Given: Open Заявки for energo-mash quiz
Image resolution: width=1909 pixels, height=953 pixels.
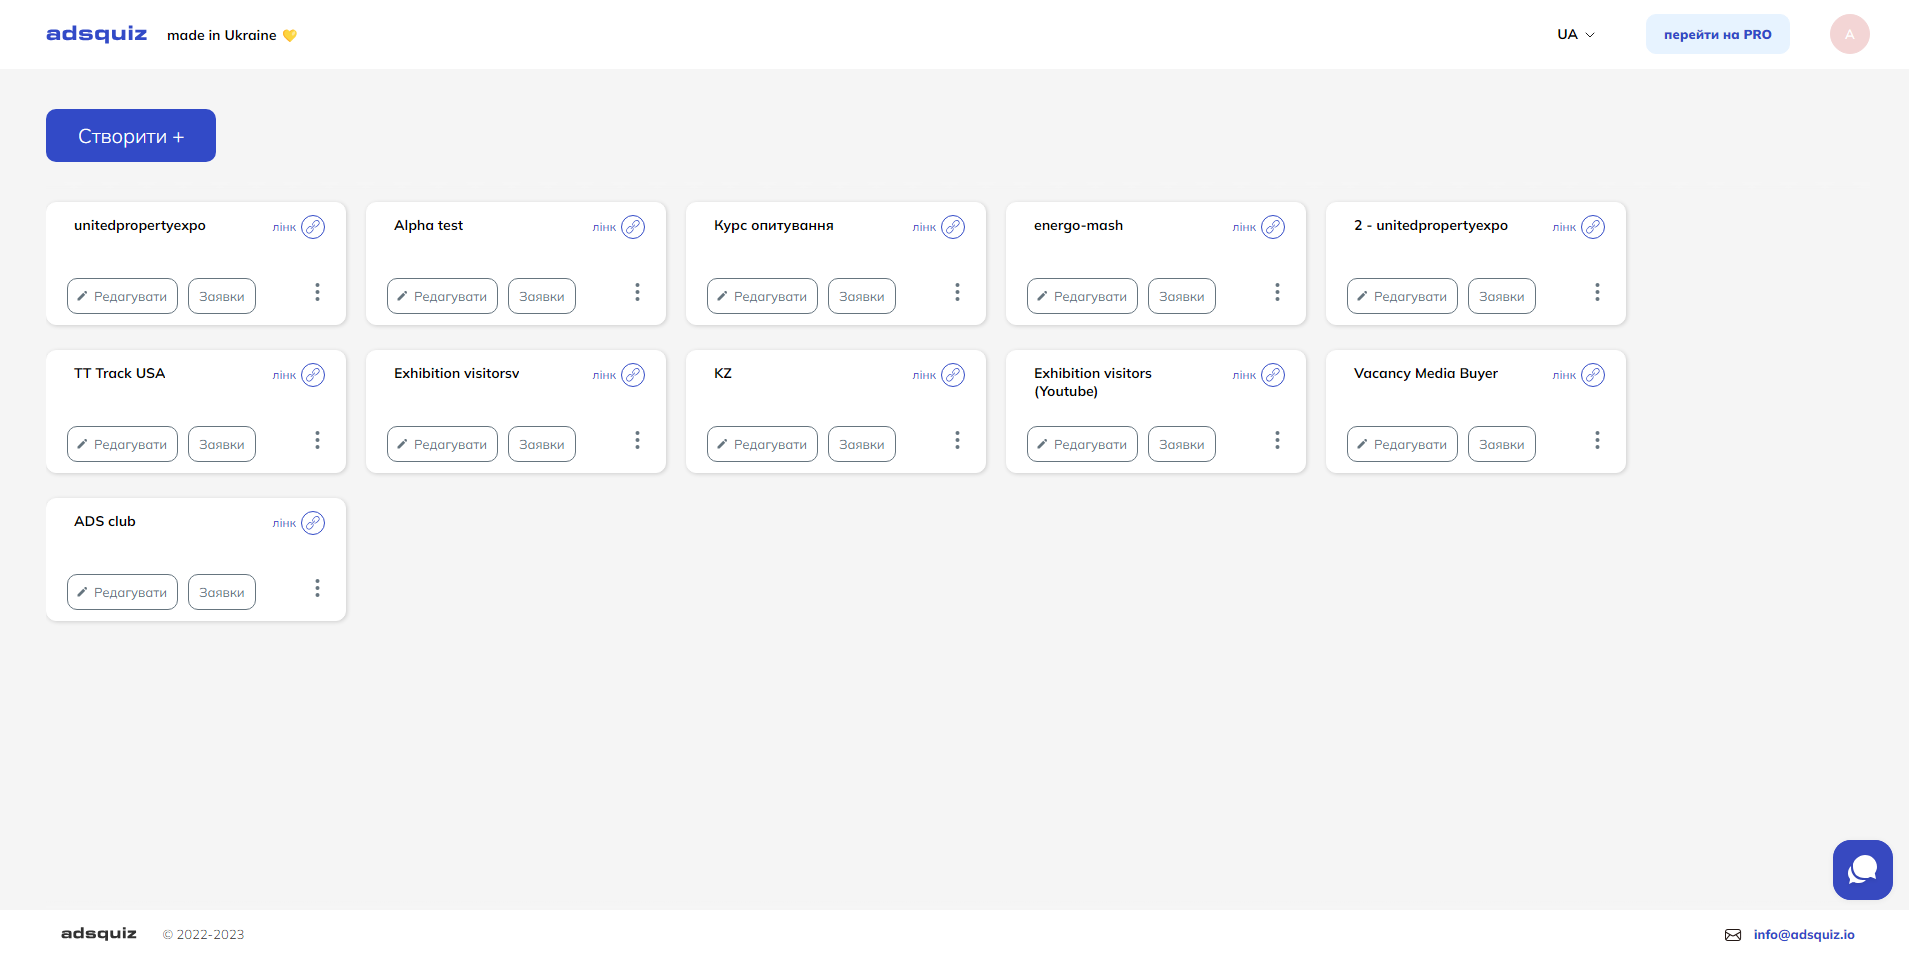Looking at the screenshot, I should point(1181,296).
